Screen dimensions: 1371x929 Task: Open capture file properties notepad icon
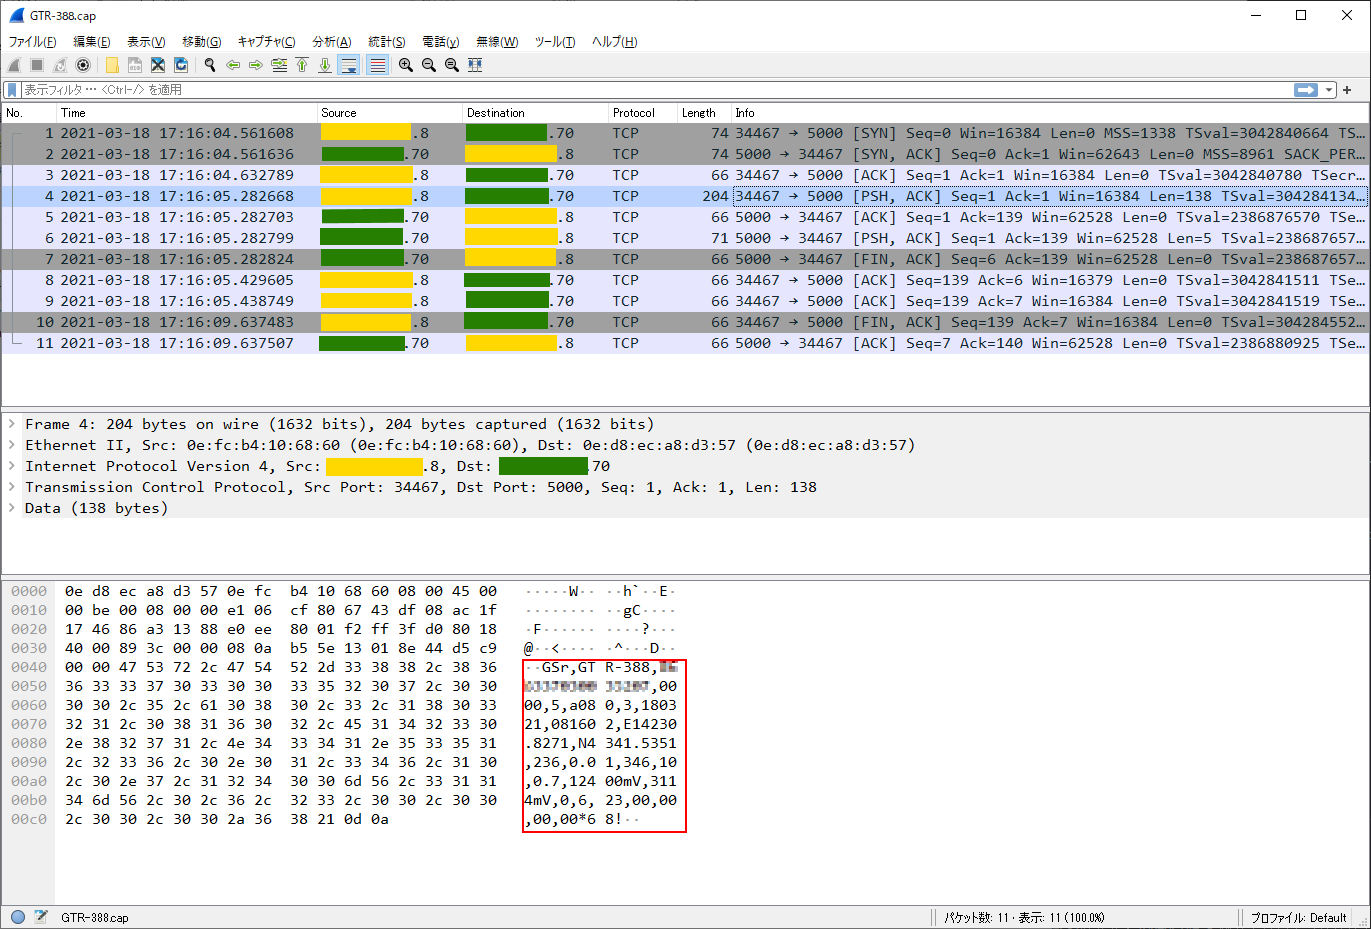tap(41, 917)
